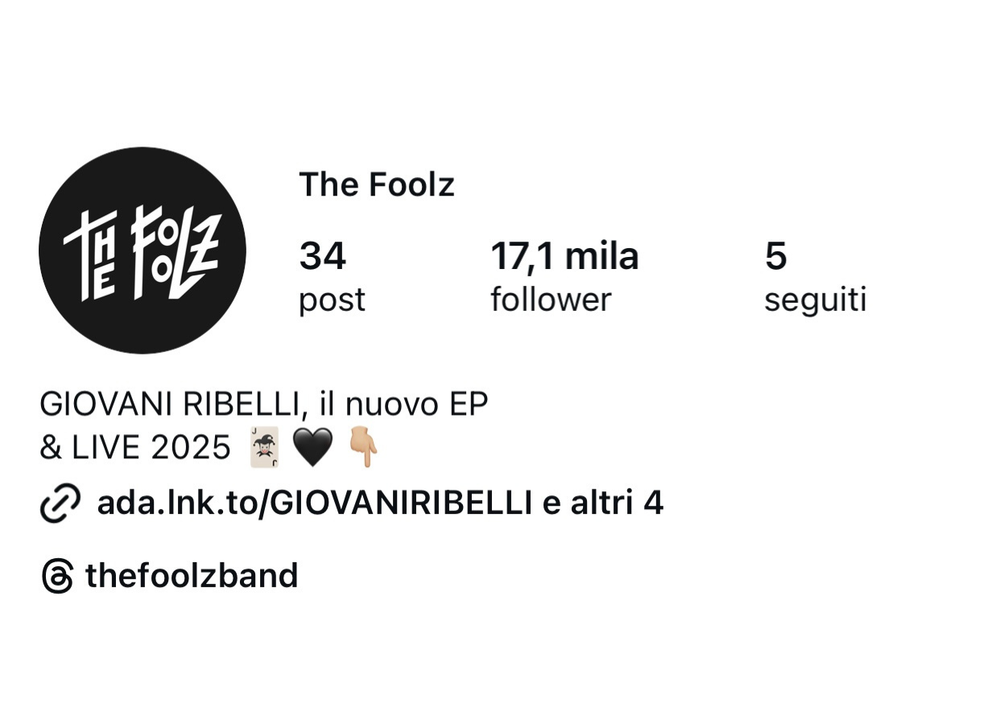Click the joker card emoji in the bio

pos(265,447)
